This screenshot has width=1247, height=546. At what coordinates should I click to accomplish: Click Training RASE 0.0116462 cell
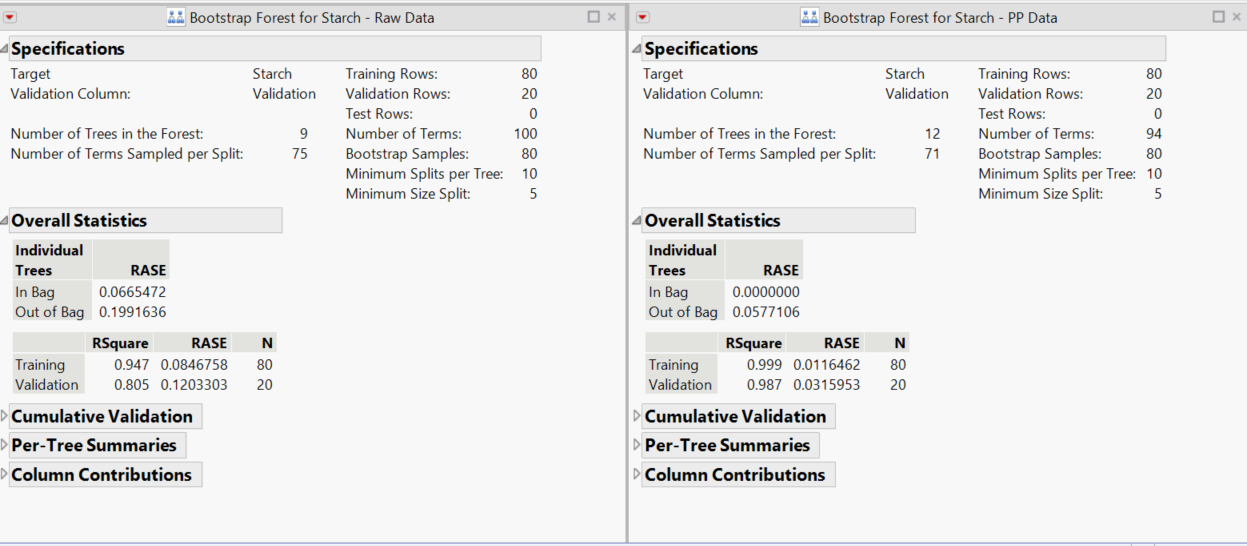(x=827, y=364)
